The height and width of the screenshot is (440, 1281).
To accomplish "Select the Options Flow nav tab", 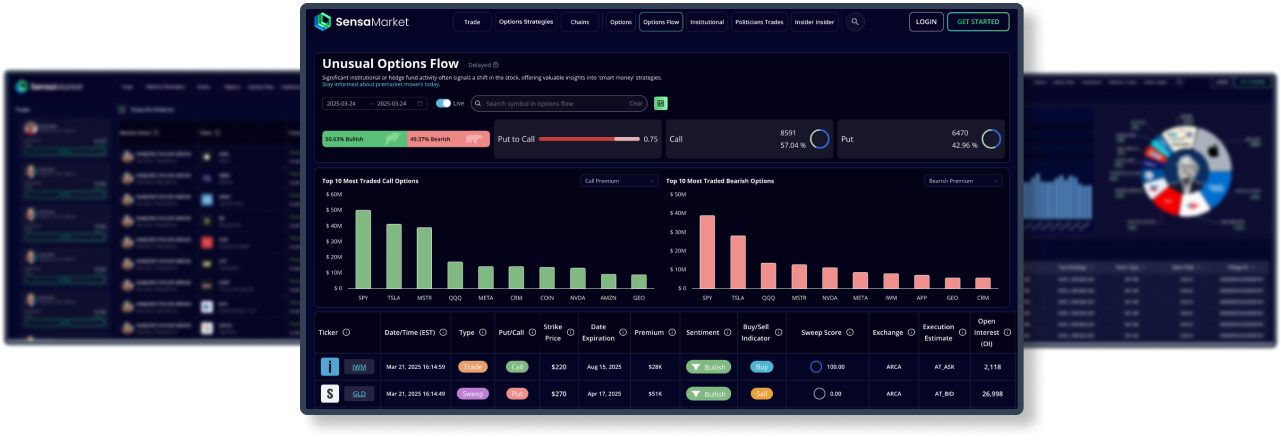I will 661,21.
